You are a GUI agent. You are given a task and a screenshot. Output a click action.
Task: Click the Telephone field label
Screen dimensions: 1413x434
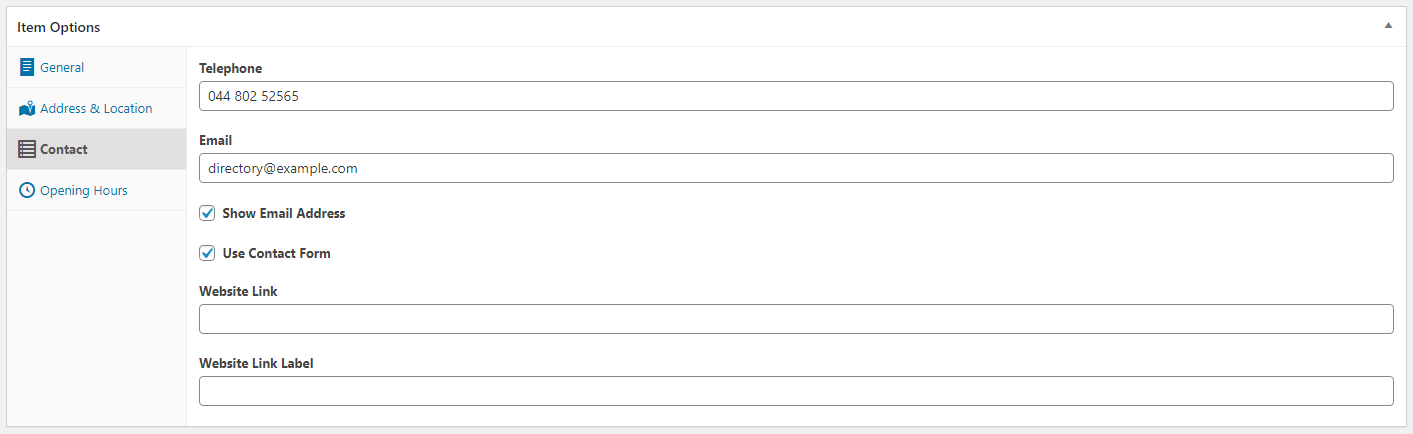click(231, 69)
